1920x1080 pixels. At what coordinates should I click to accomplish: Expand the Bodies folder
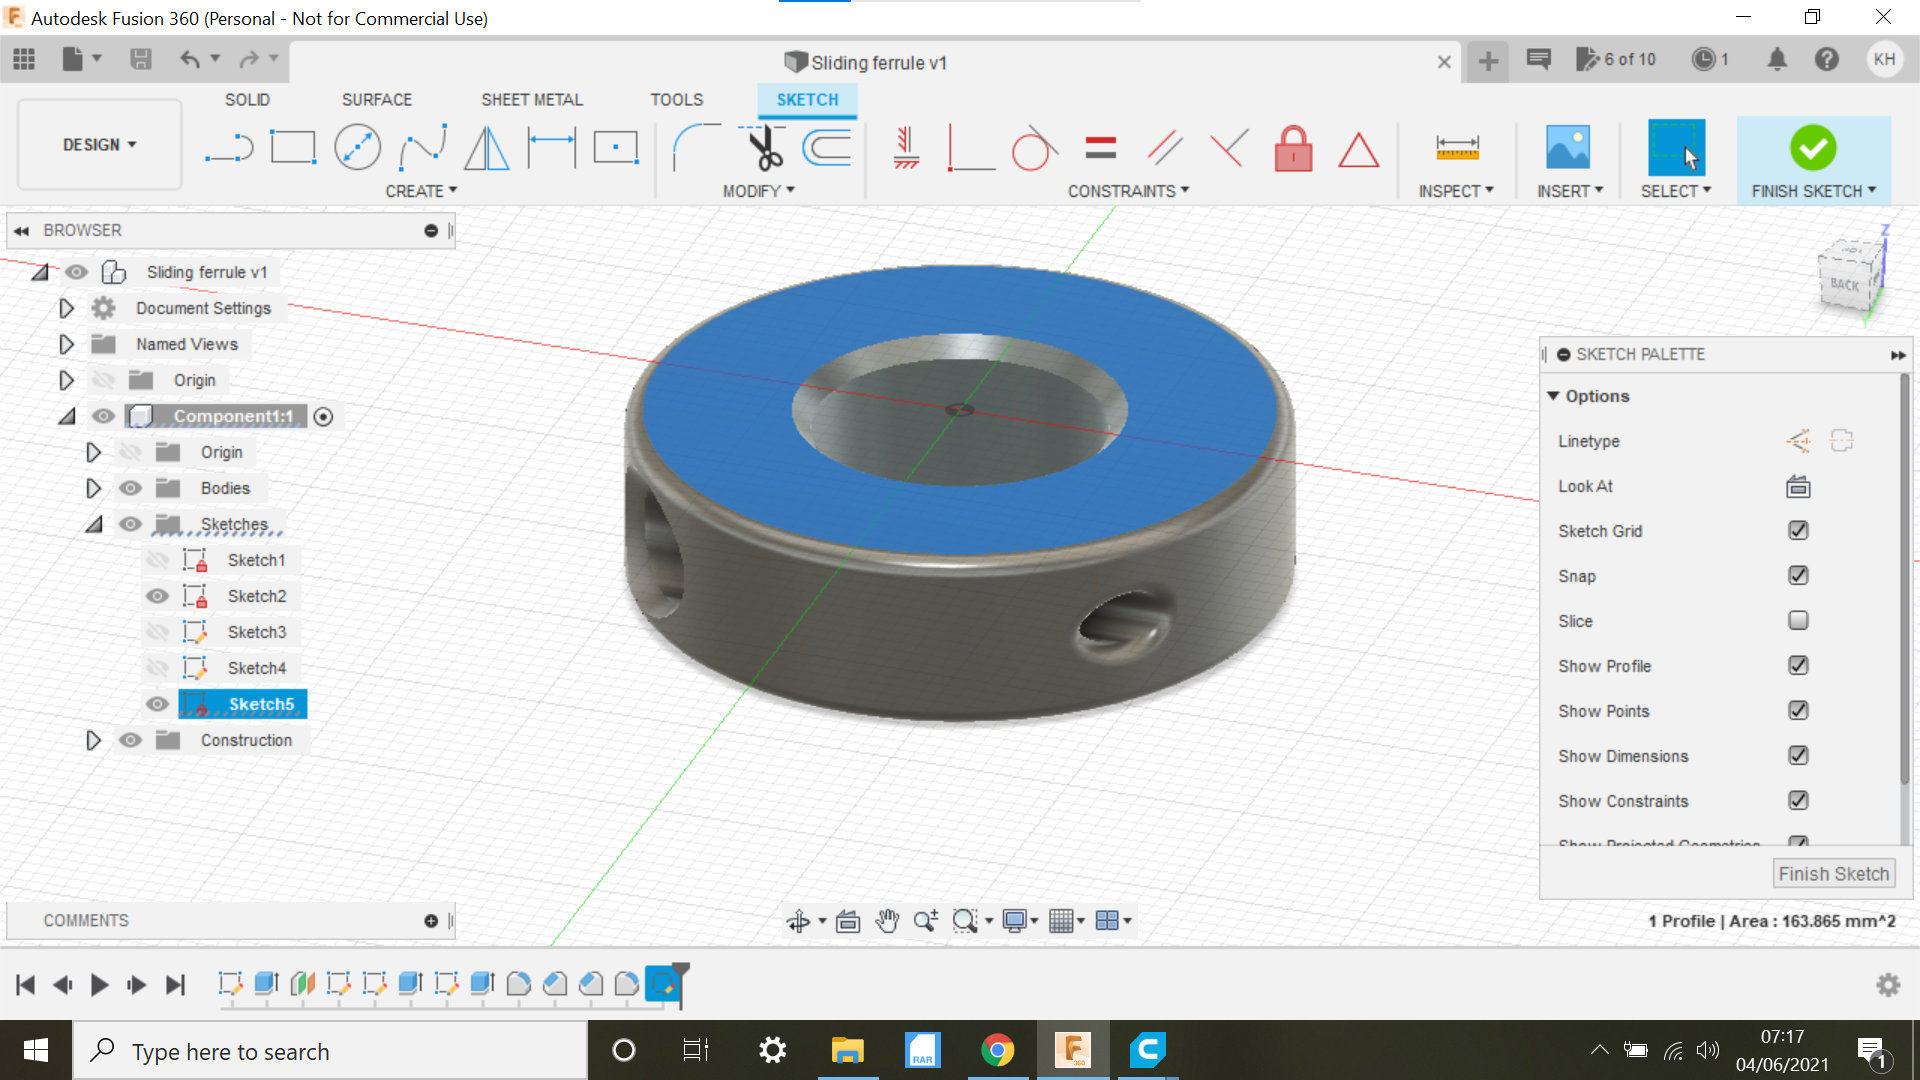coord(94,488)
